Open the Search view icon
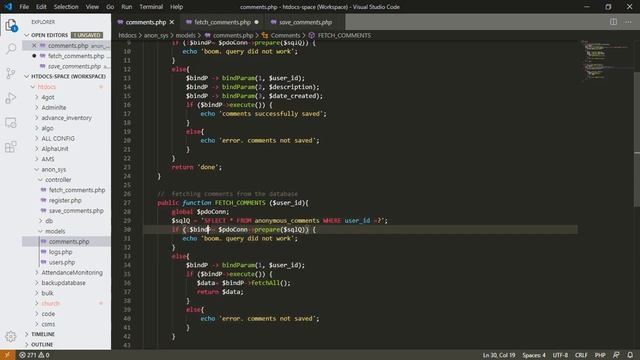The height and width of the screenshot is (360, 640). 11,49
